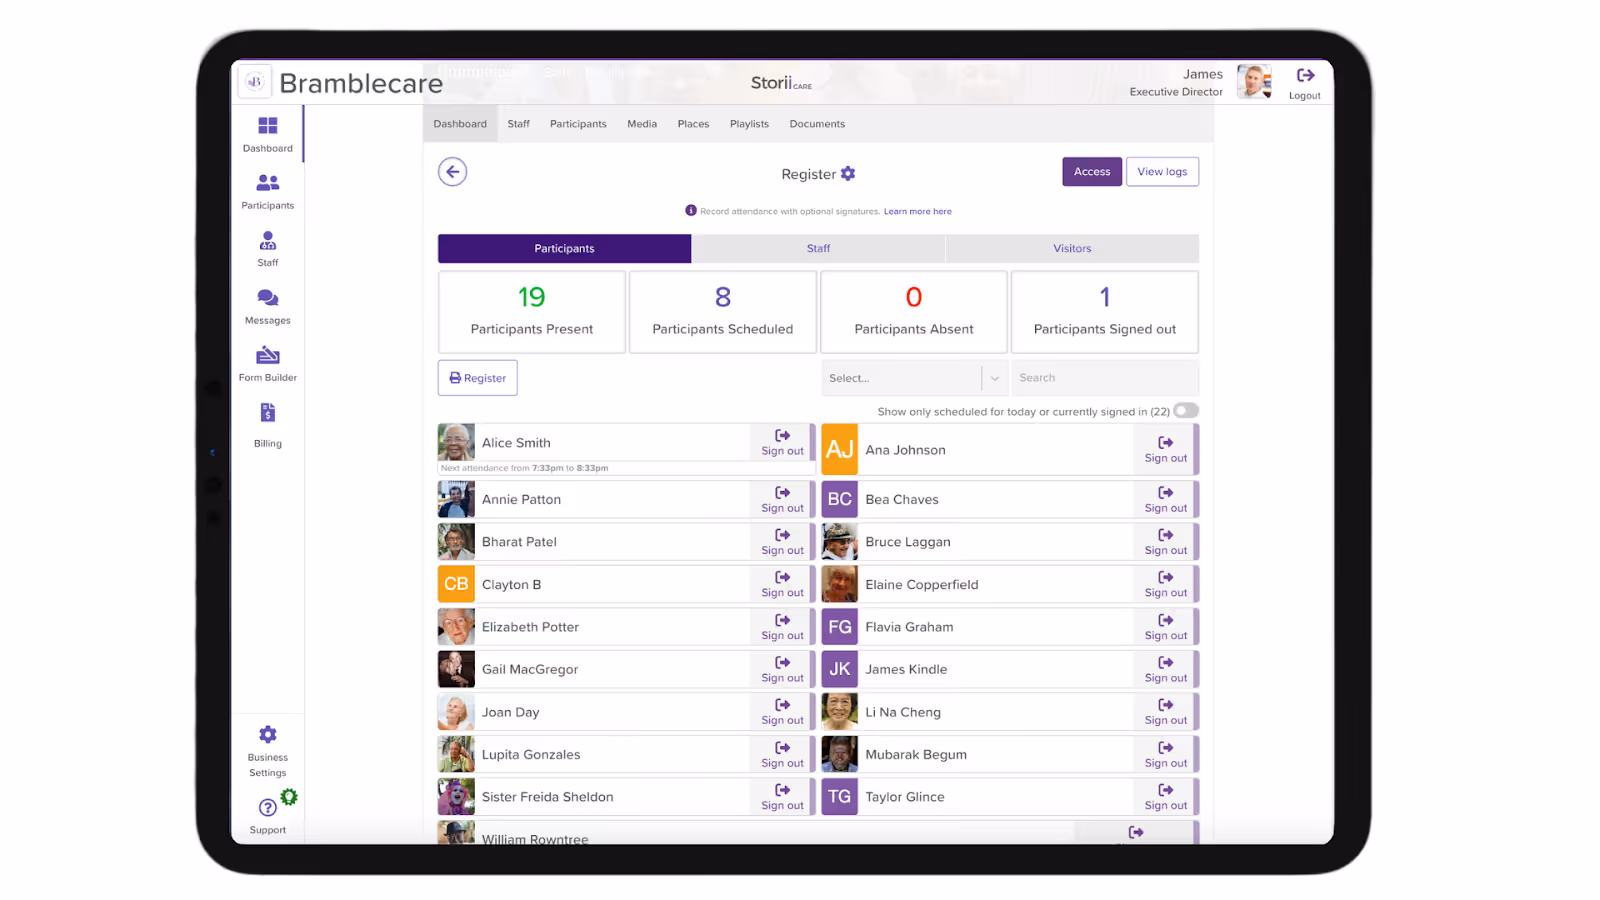Click the Search input field
Viewport: 1600px width, 900px height.
coord(1104,378)
